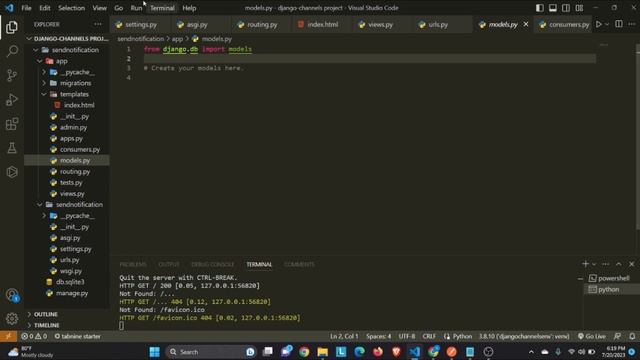Open Google Chrome from the taskbar

[304, 352]
